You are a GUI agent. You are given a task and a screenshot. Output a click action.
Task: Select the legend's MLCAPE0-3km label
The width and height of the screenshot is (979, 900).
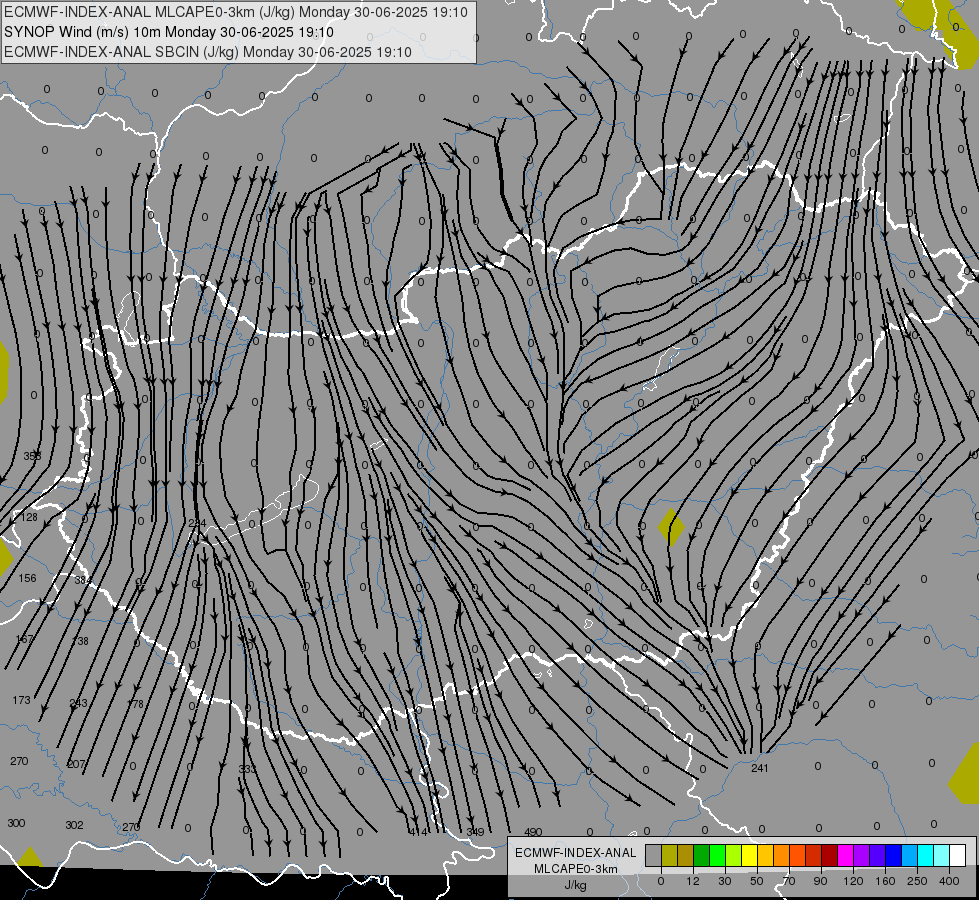[576, 869]
